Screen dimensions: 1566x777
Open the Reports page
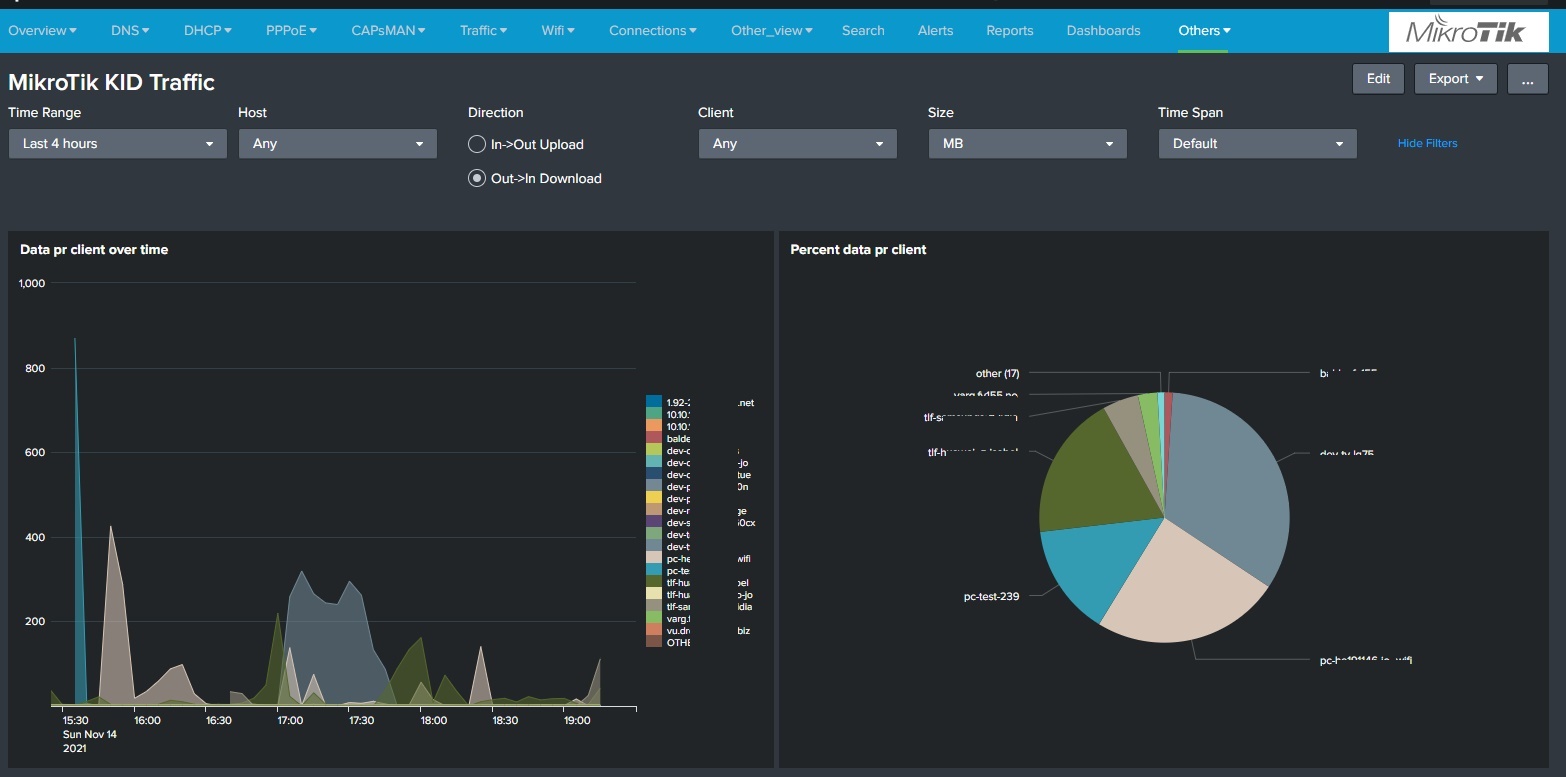[x=1009, y=30]
